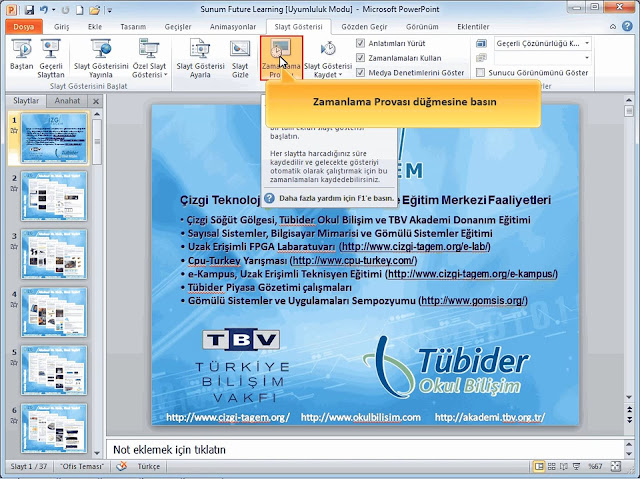
Task: Switch to Slide Sorter view icon
Action: click(x=551, y=466)
